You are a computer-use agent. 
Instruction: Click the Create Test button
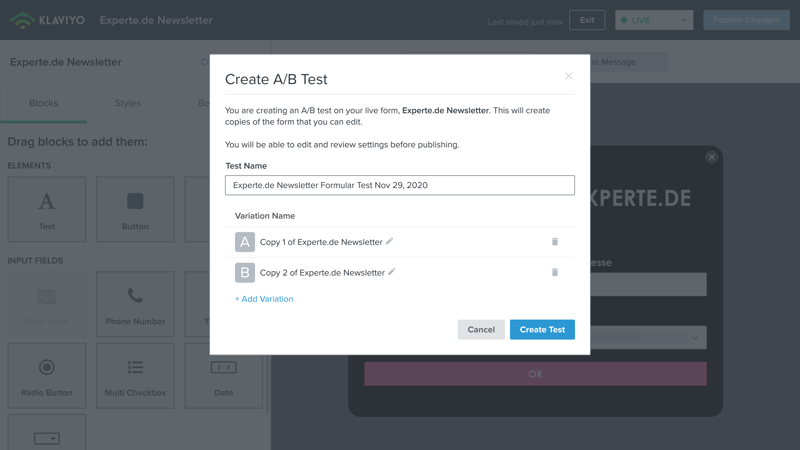click(x=542, y=330)
